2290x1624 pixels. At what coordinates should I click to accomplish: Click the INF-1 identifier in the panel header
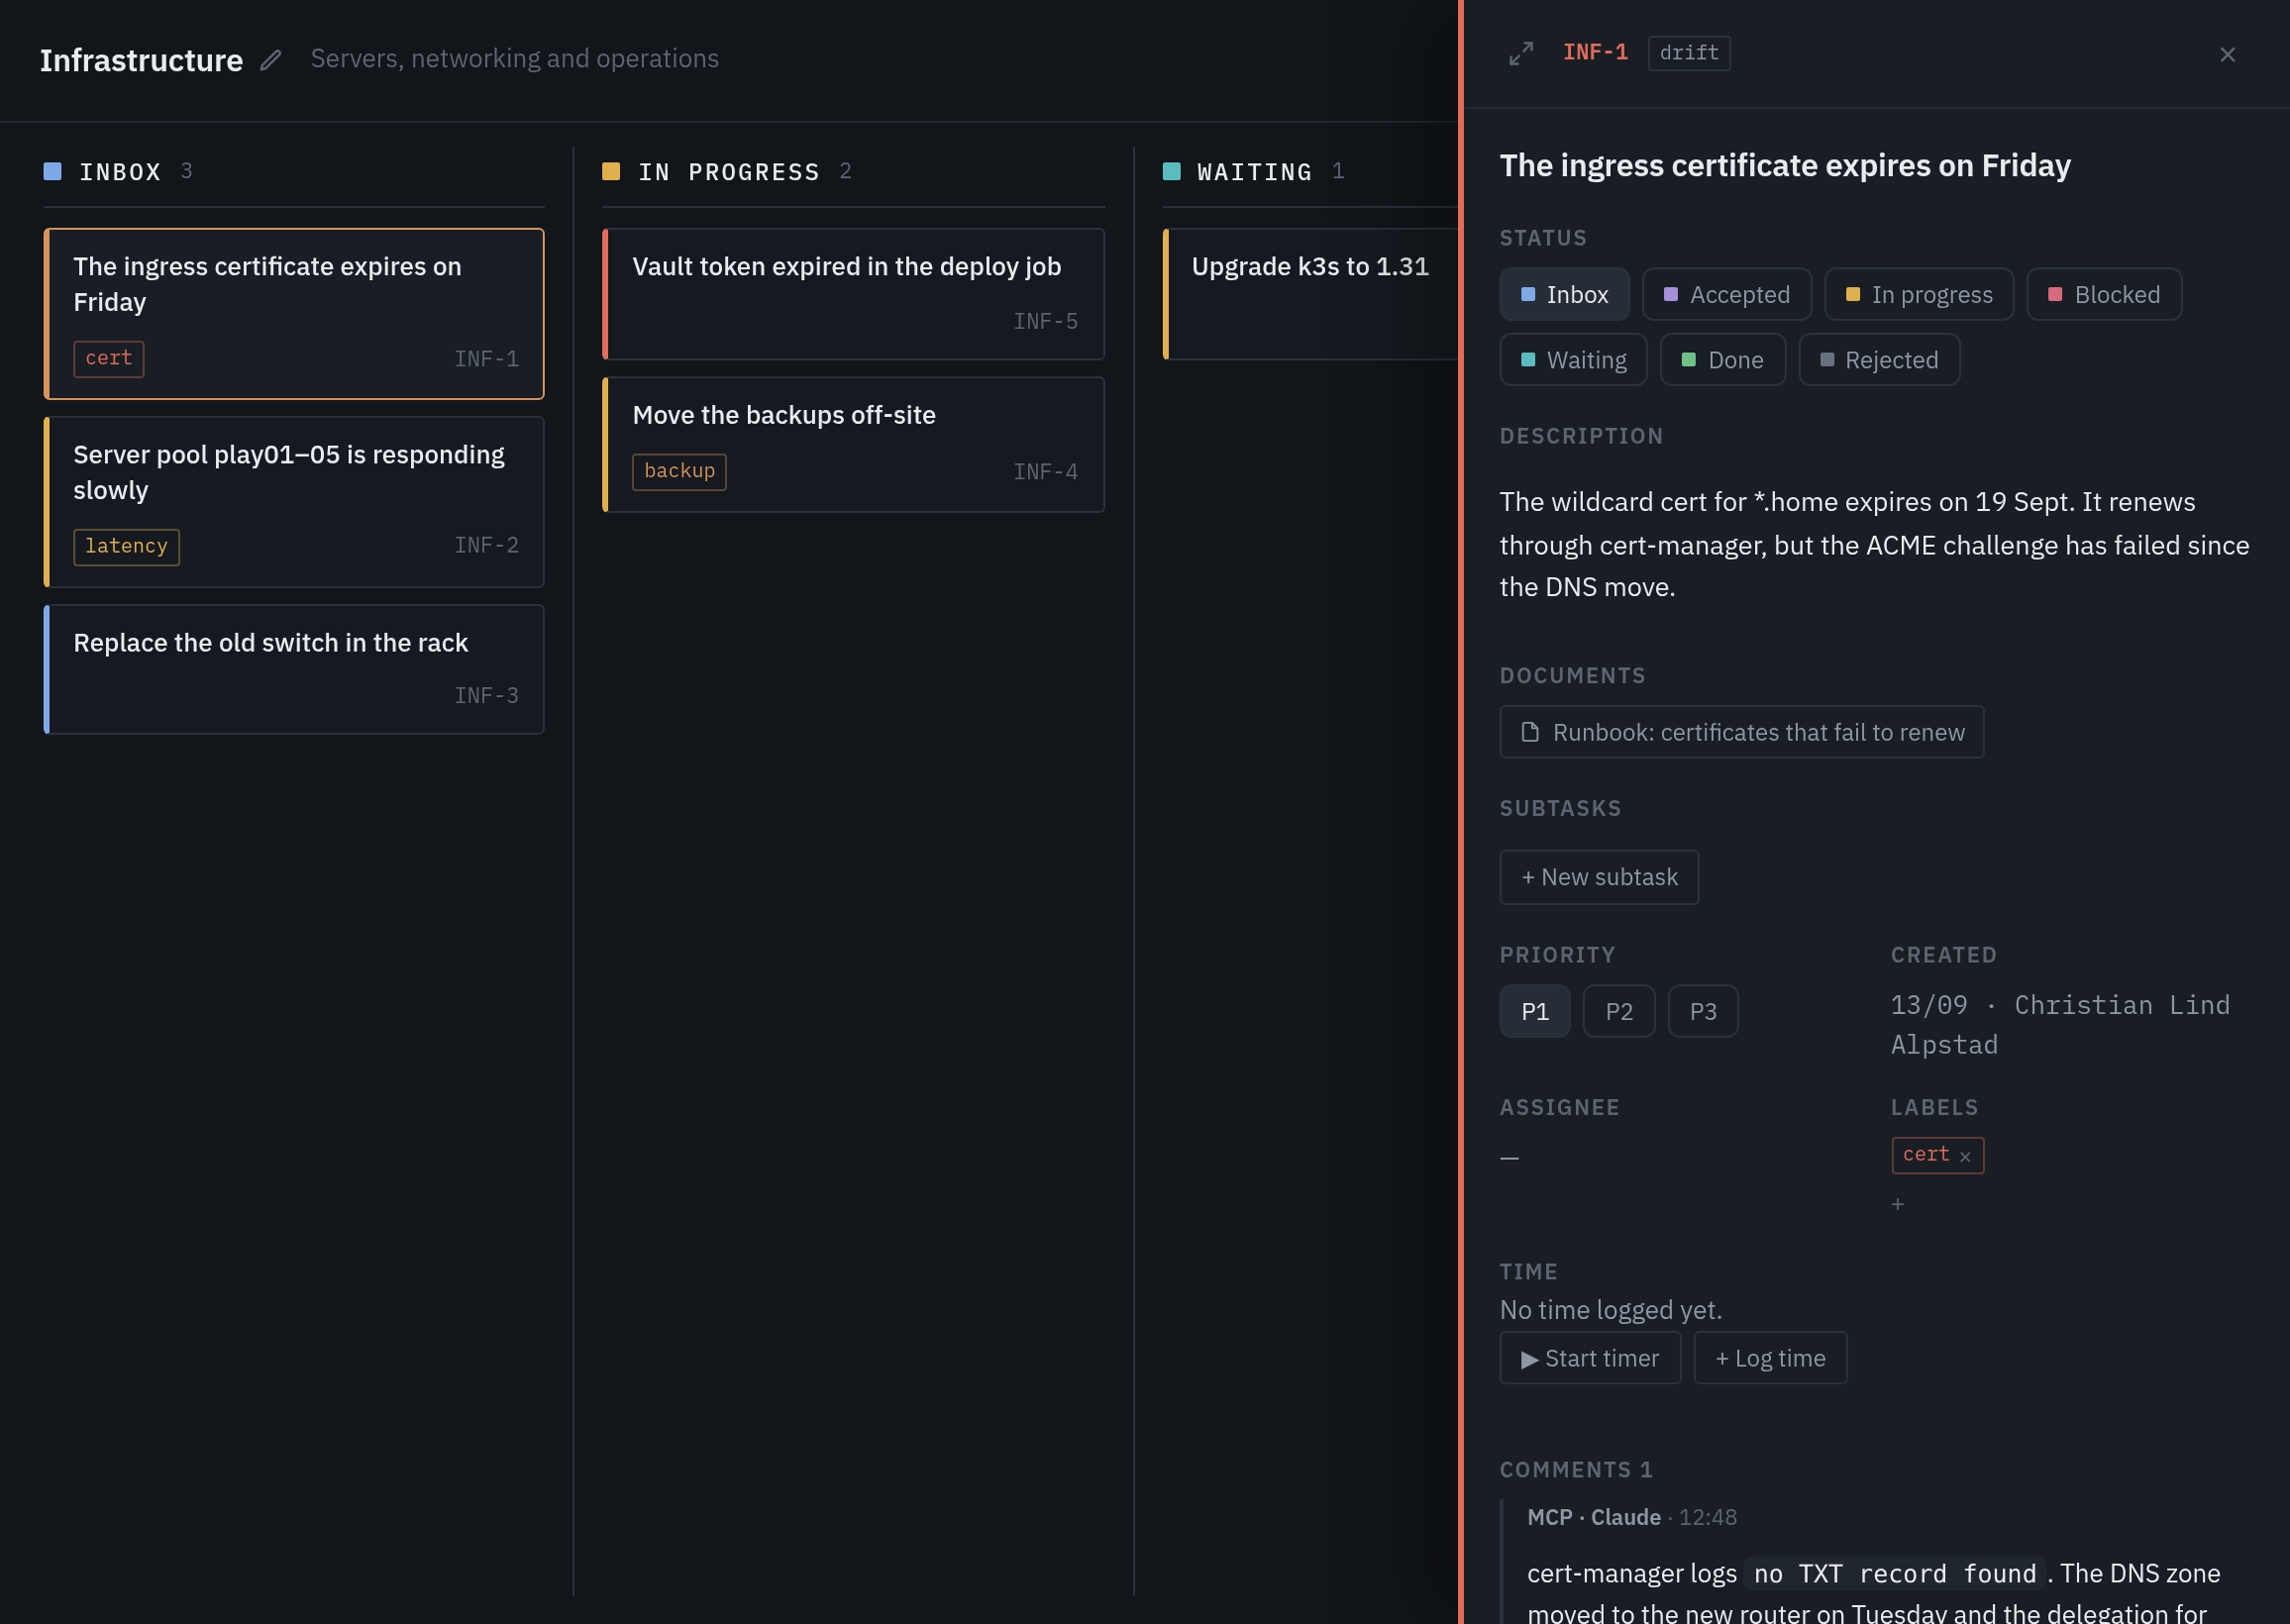[1595, 53]
